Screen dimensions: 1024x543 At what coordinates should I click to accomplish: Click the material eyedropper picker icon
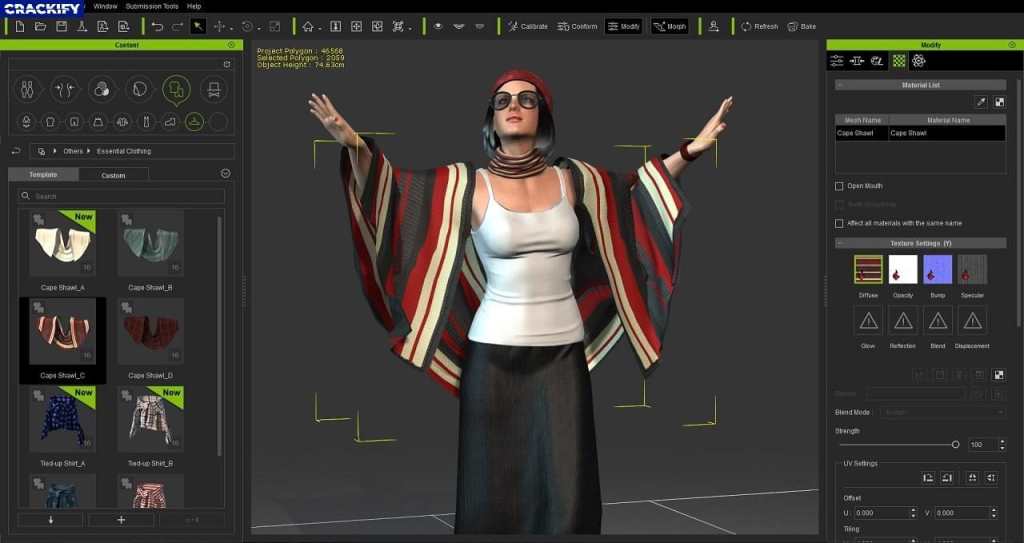click(981, 102)
